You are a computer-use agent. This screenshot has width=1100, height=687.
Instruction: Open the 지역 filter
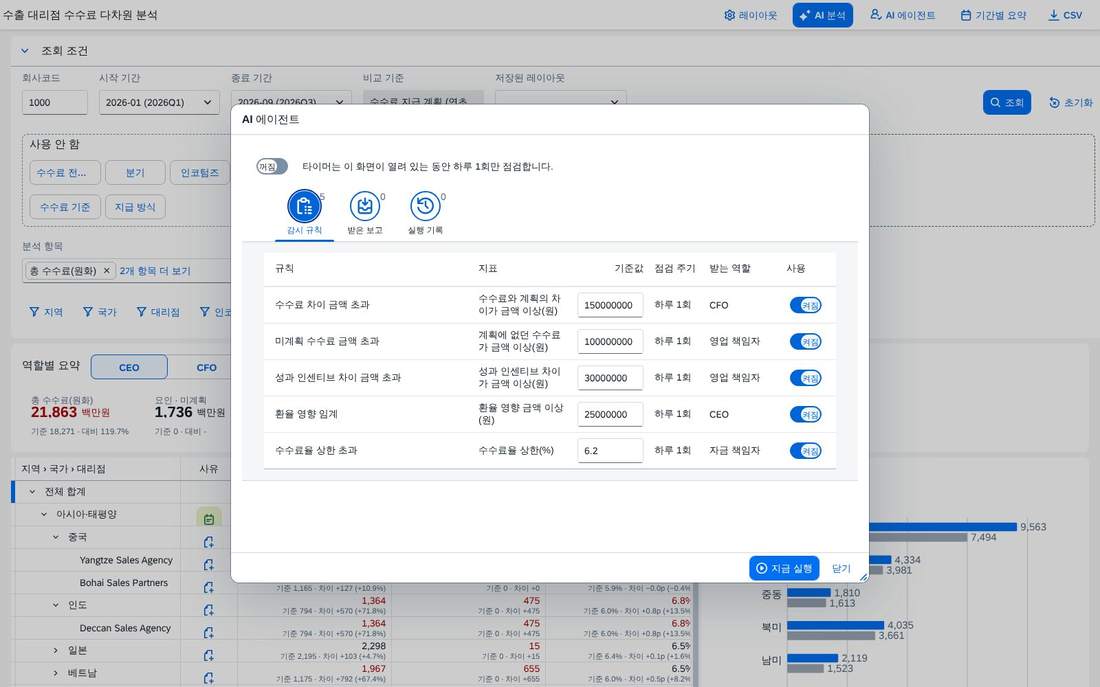coord(46,312)
